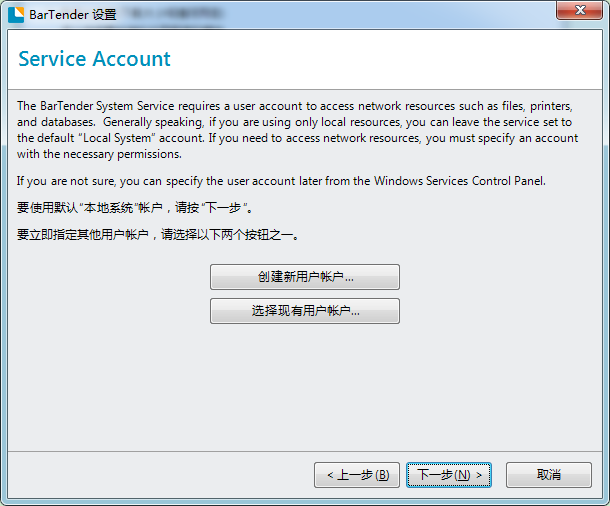Image resolution: width=610 pixels, height=506 pixels.
Task: Click the 选择现有用户帐户... button
Action: pyautogui.click(x=305, y=311)
